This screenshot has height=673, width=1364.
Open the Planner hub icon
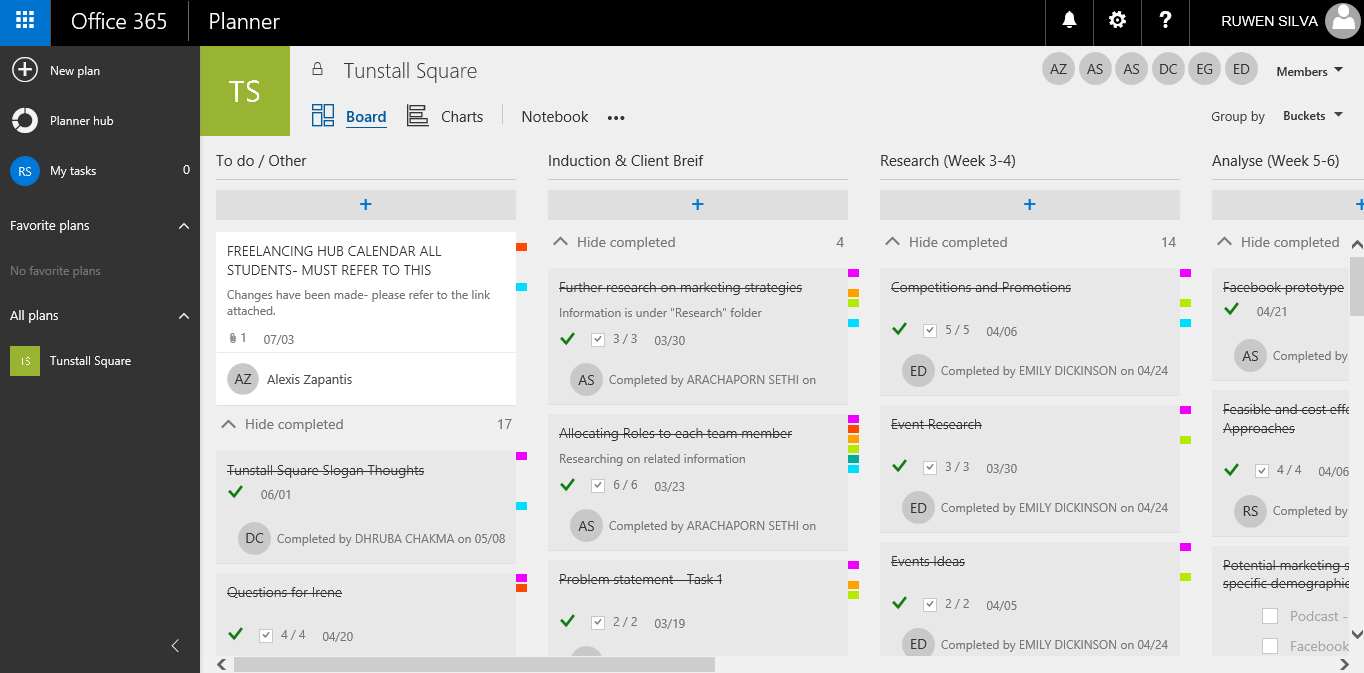click(x=25, y=121)
